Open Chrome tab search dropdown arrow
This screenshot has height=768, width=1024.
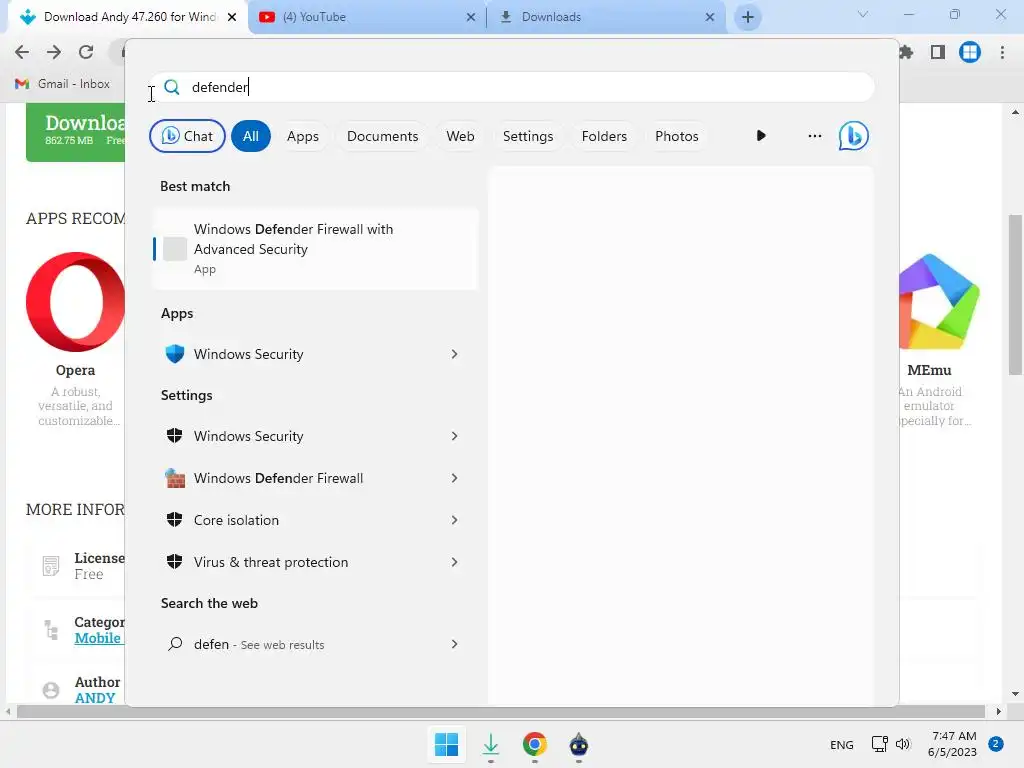pos(863,14)
